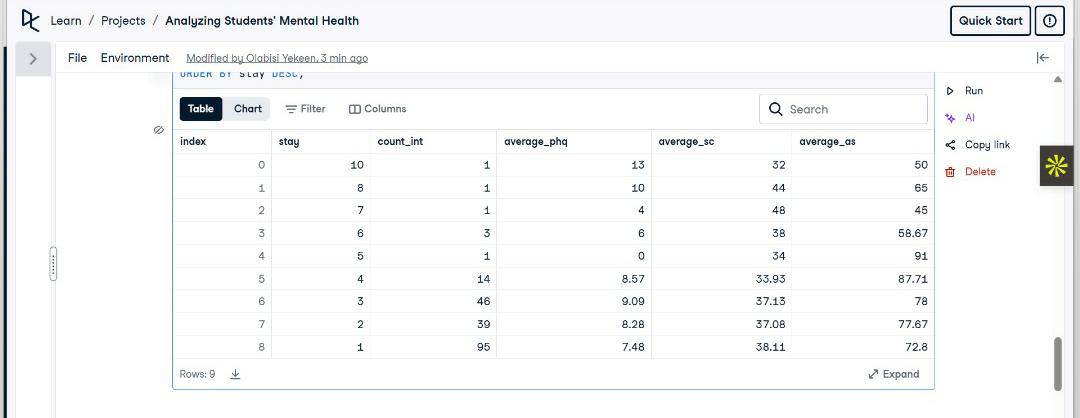Image resolution: width=1080 pixels, height=418 pixels.
Task: Click in the table Search field
Action: pos(843,109)
